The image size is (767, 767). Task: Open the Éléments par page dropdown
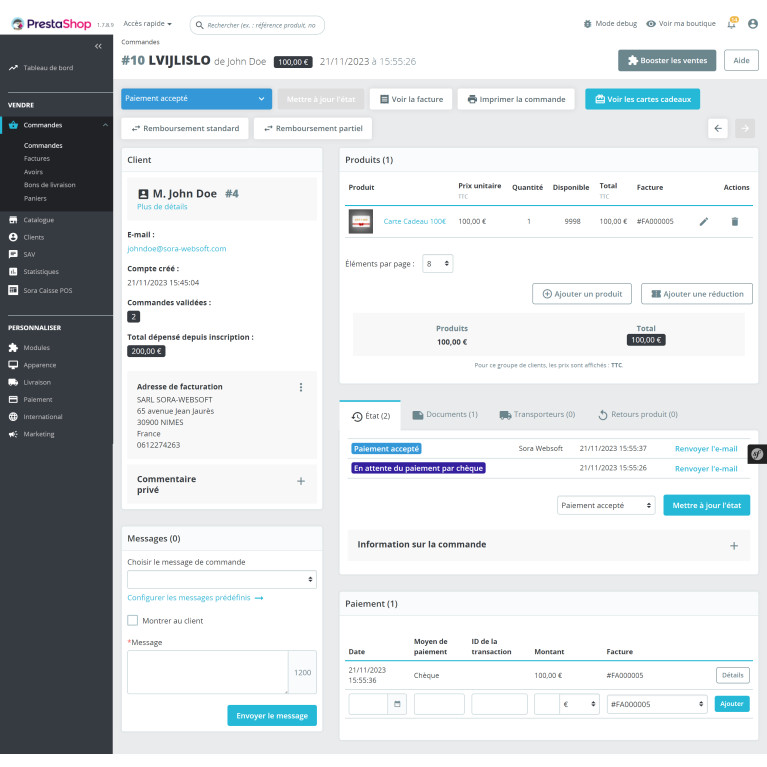[x=437, y=264]
